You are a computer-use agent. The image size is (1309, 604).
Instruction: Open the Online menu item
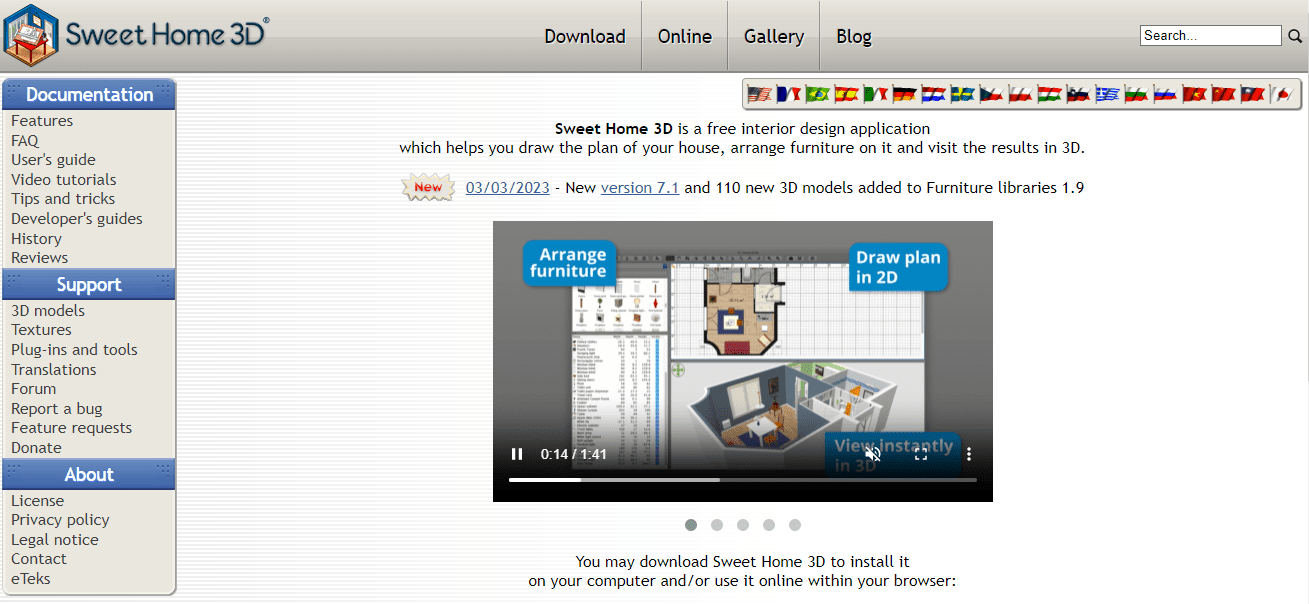click(685, 36)
